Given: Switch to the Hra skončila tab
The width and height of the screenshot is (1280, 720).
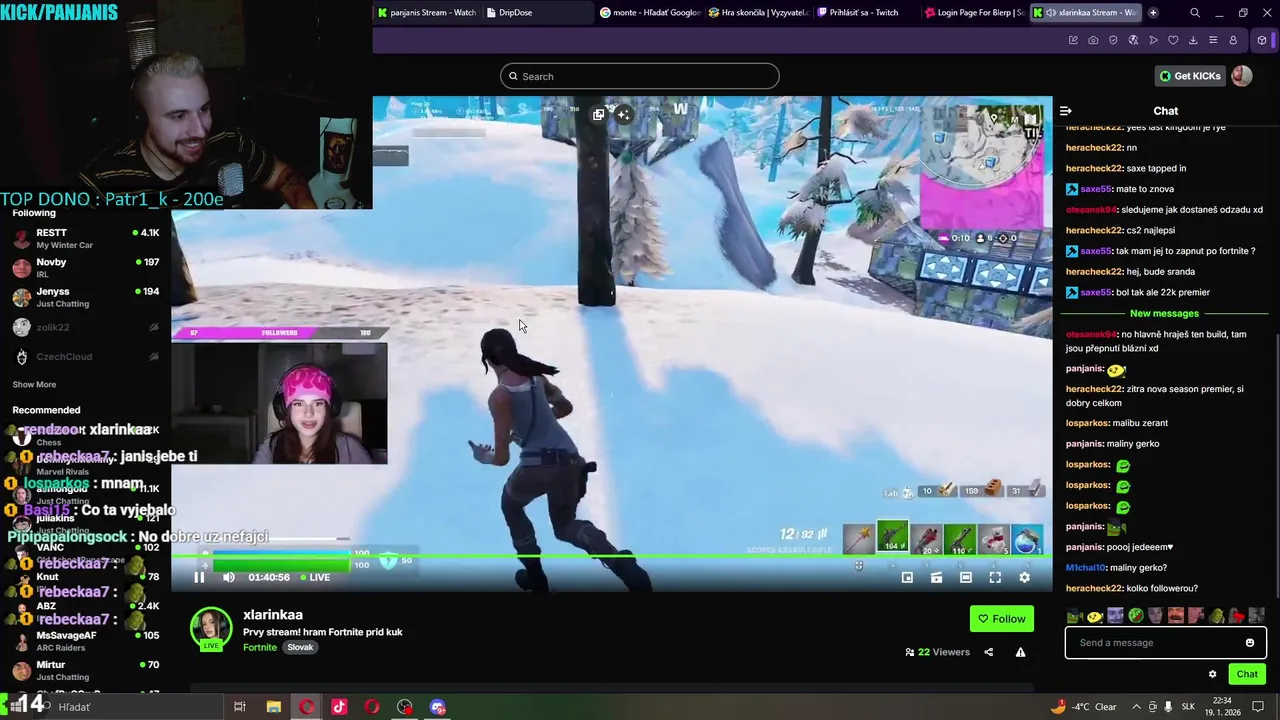Looking at the screenshot, I should 759,13.
